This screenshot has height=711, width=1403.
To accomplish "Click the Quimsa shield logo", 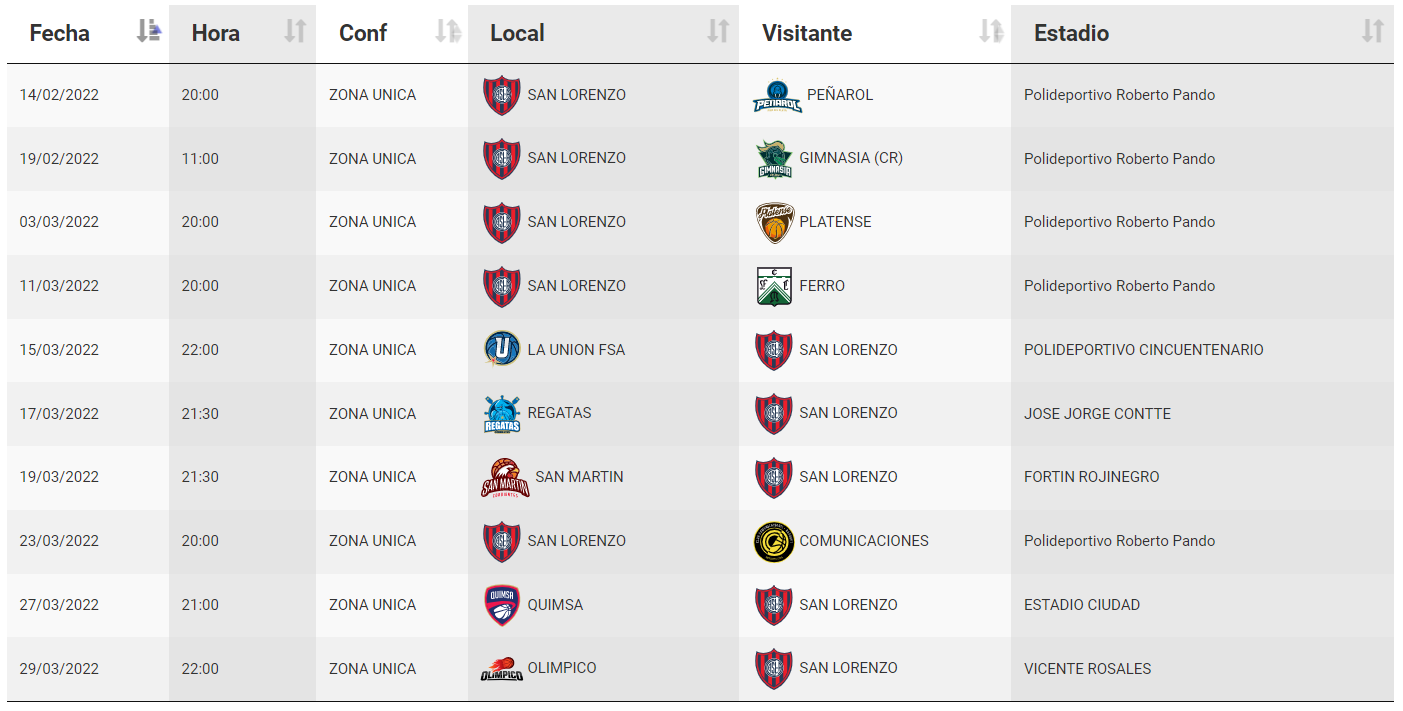I will coord(502,605).
